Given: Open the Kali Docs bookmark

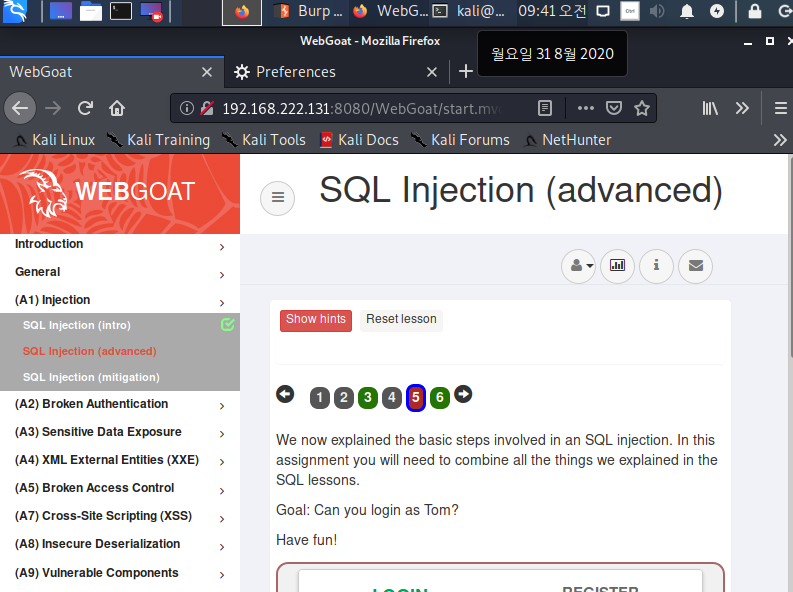Looking at the screenshot, I should coord(360,140).
